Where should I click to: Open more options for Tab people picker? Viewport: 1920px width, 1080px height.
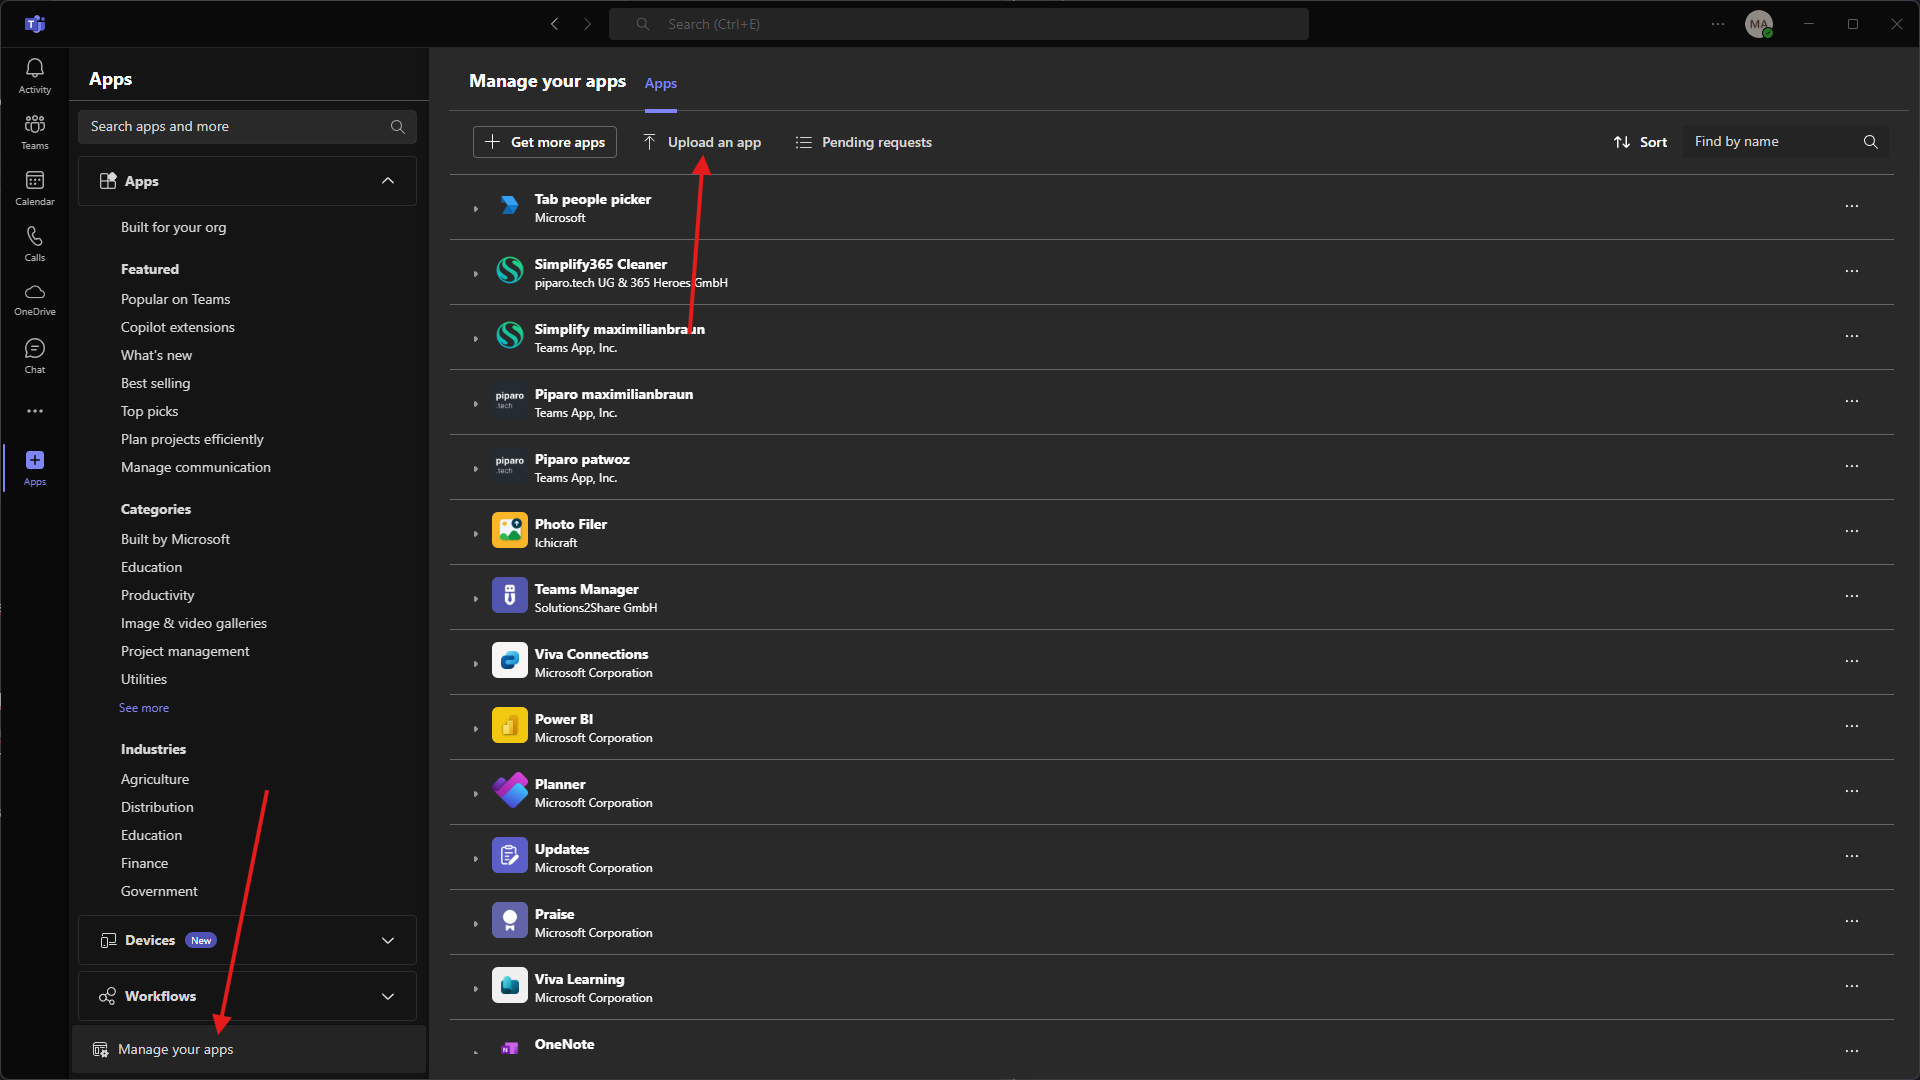coord(1852,206)
